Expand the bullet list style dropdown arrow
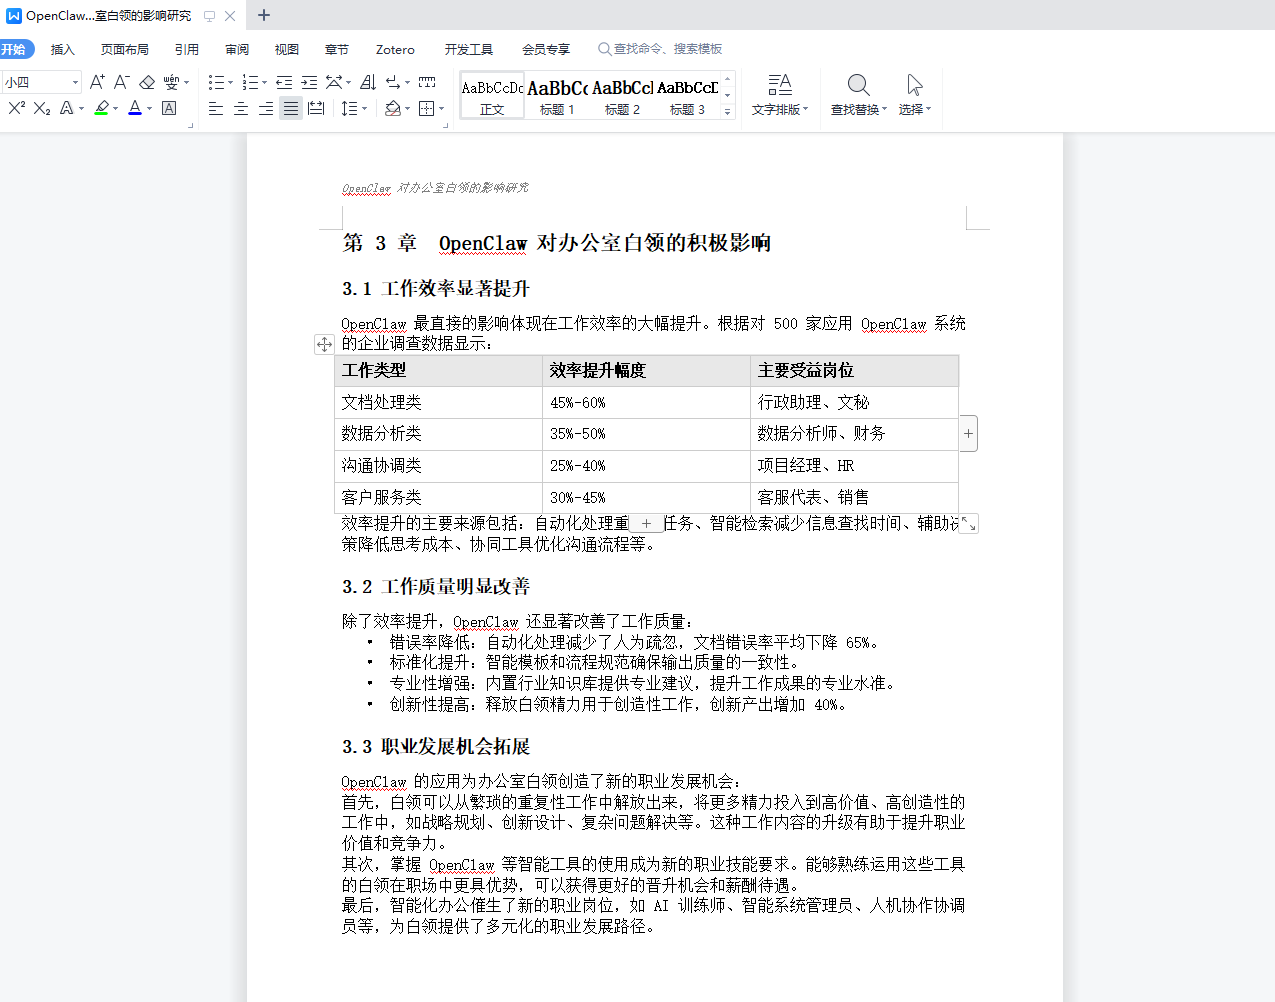1275x1002 pixels. click(230, 83)
